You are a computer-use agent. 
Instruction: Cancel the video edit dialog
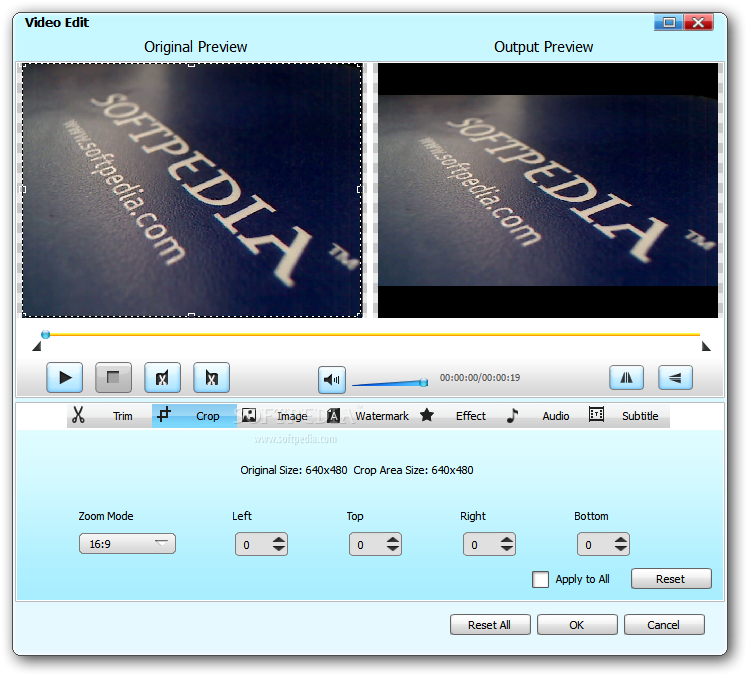(664, 624)
